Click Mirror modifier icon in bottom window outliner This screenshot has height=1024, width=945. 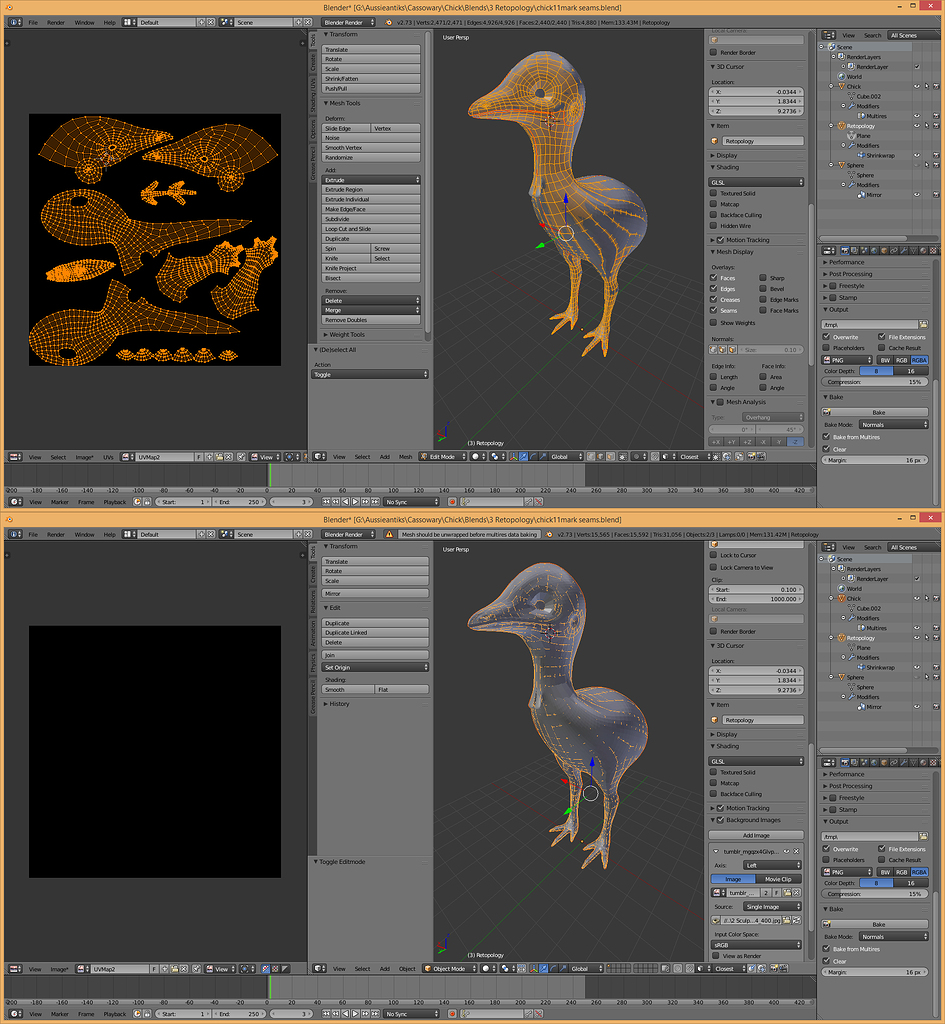(x=861, y=707)
